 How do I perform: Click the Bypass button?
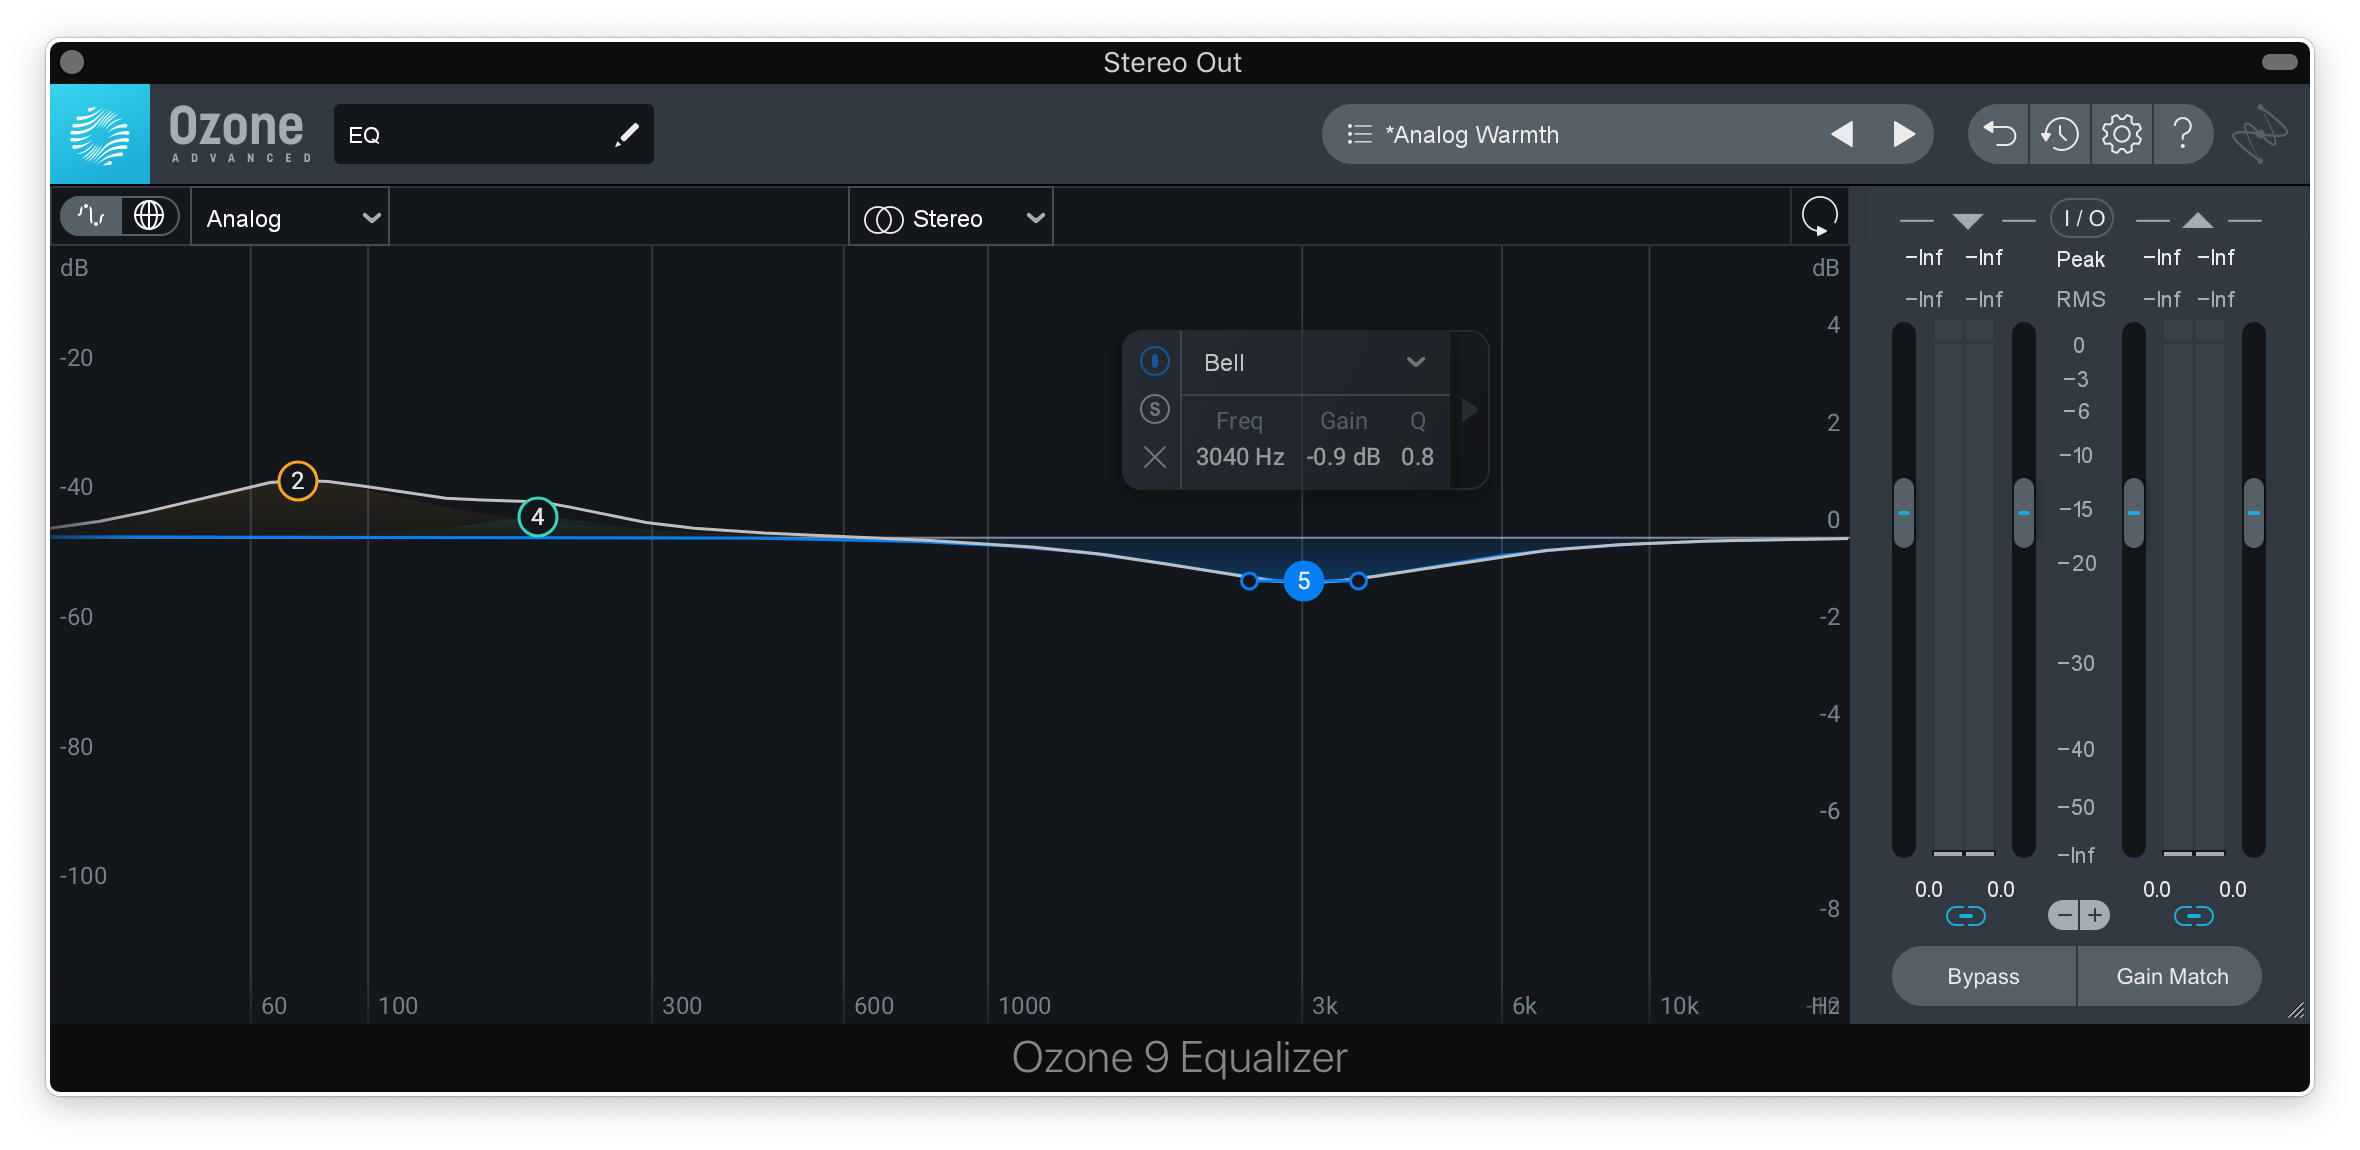[1983, 976]
